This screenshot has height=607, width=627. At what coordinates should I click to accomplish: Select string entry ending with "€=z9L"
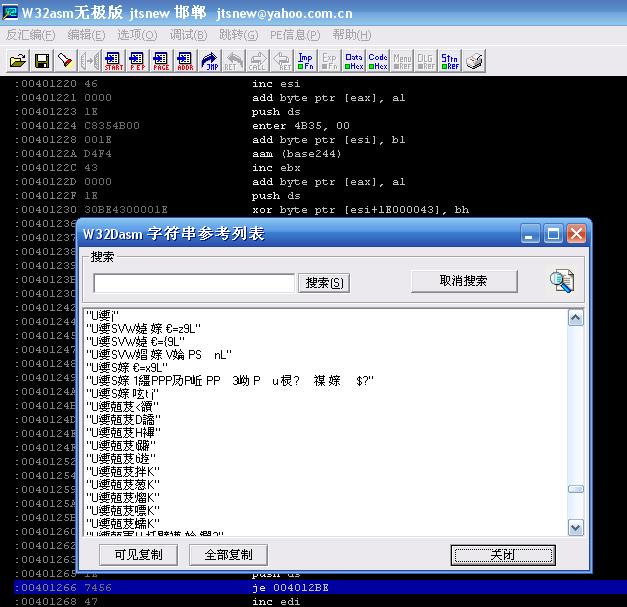[143, 329]
